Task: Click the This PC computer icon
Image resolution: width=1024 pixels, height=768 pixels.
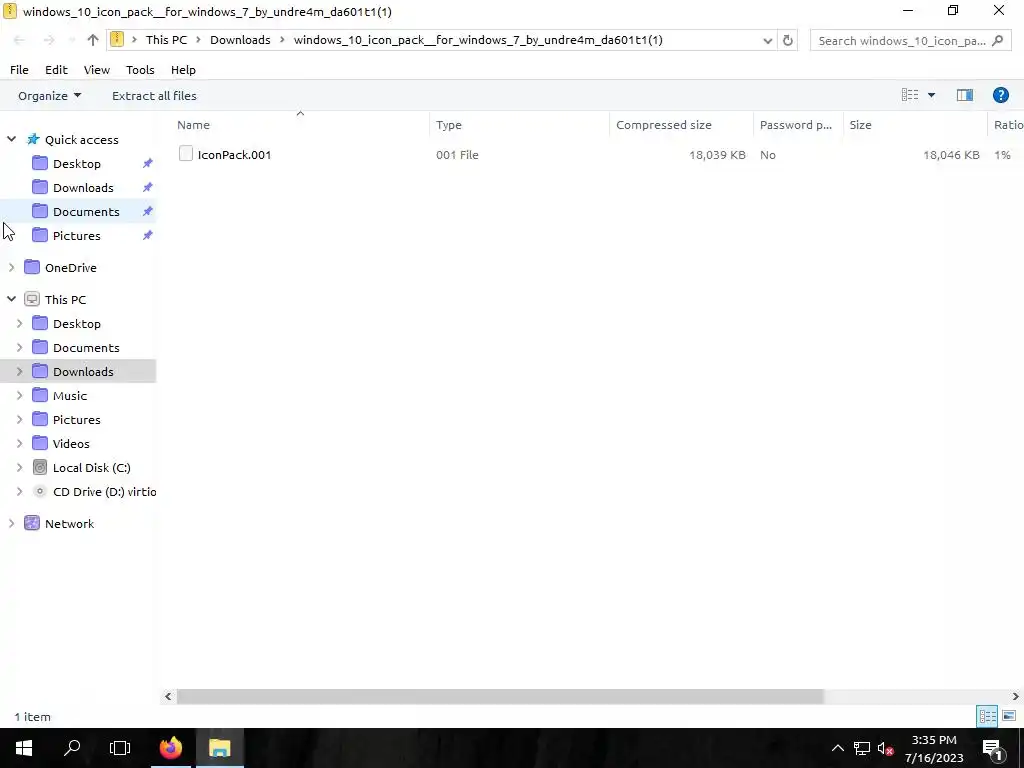Action: [31, 299]
